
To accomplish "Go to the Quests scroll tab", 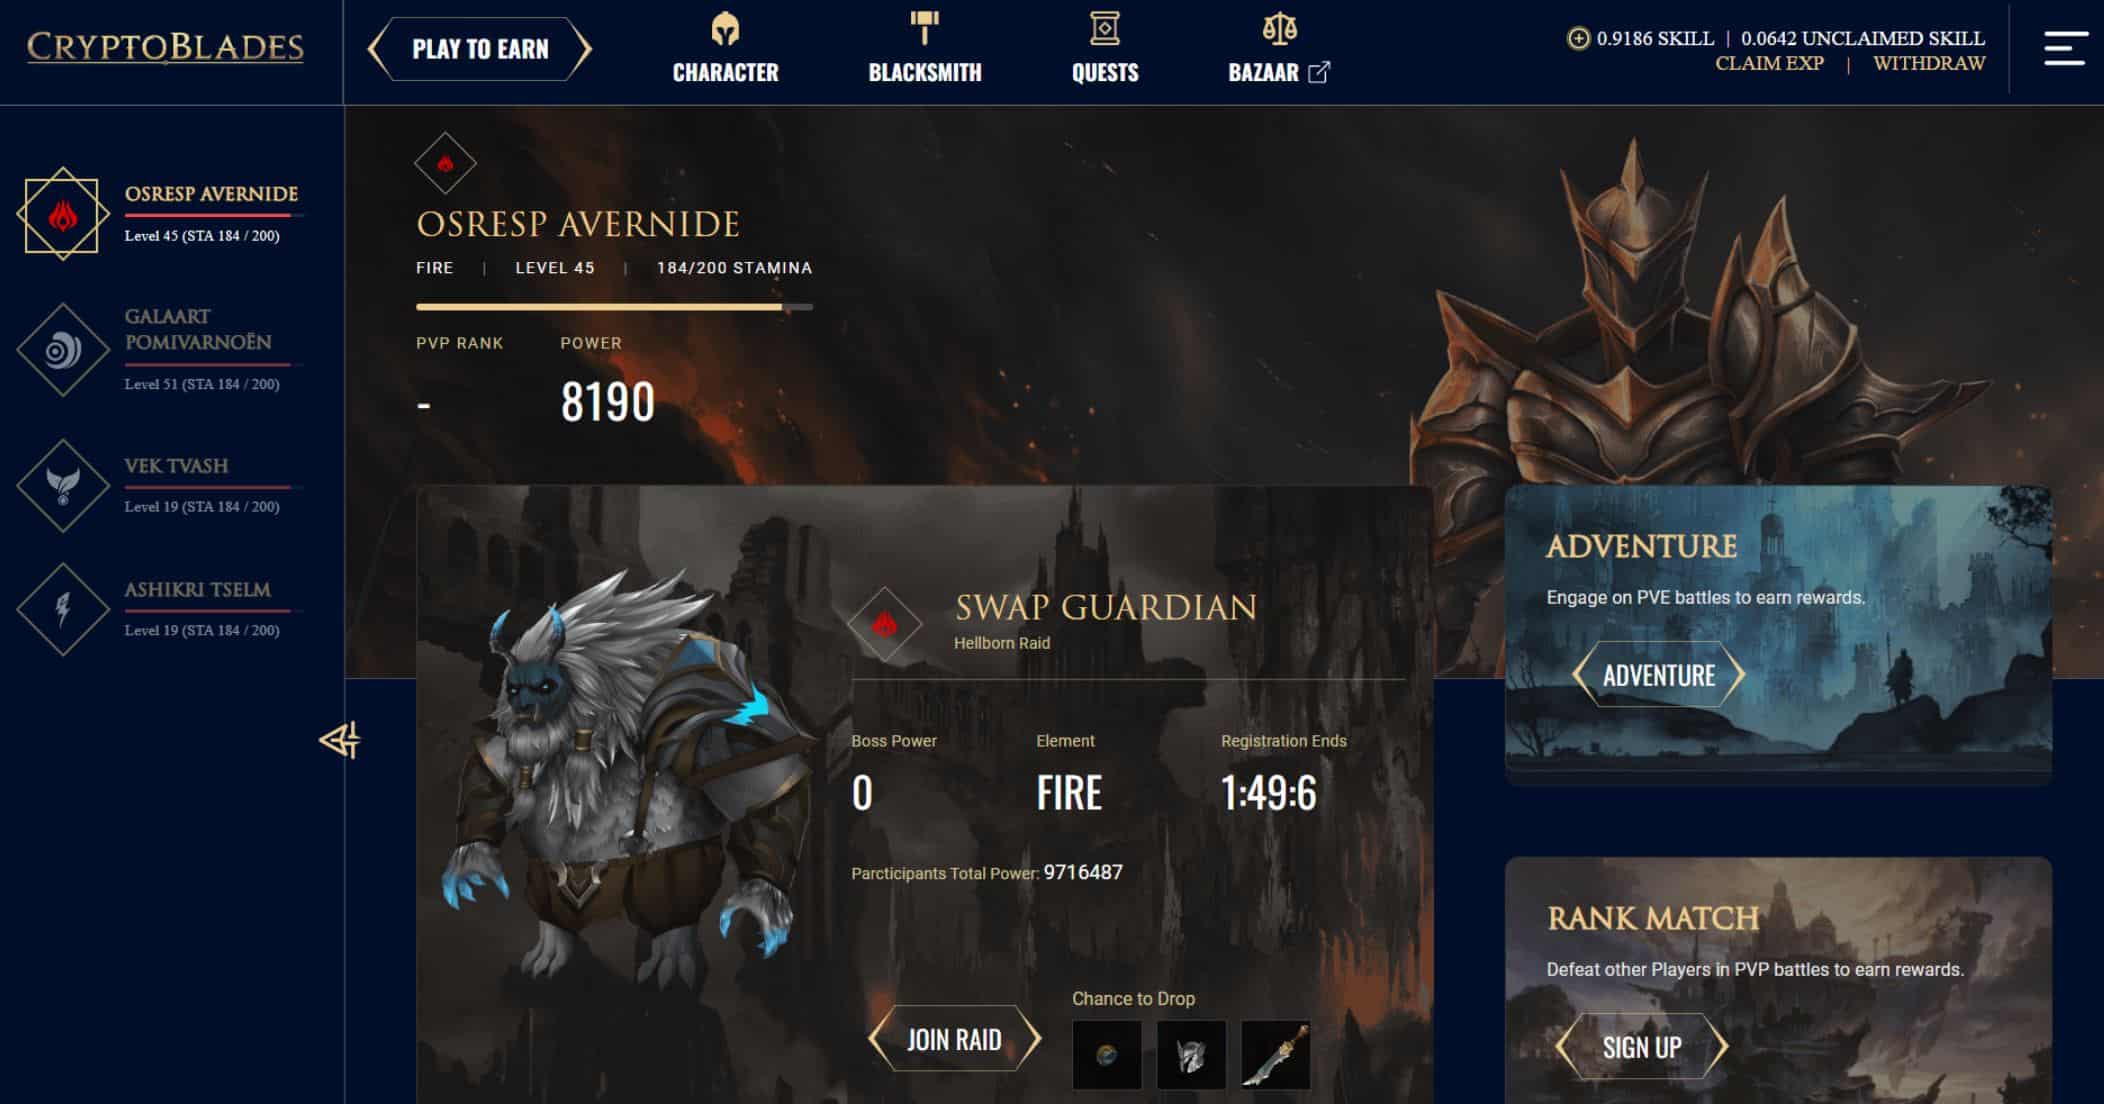I will [1105, 49].
